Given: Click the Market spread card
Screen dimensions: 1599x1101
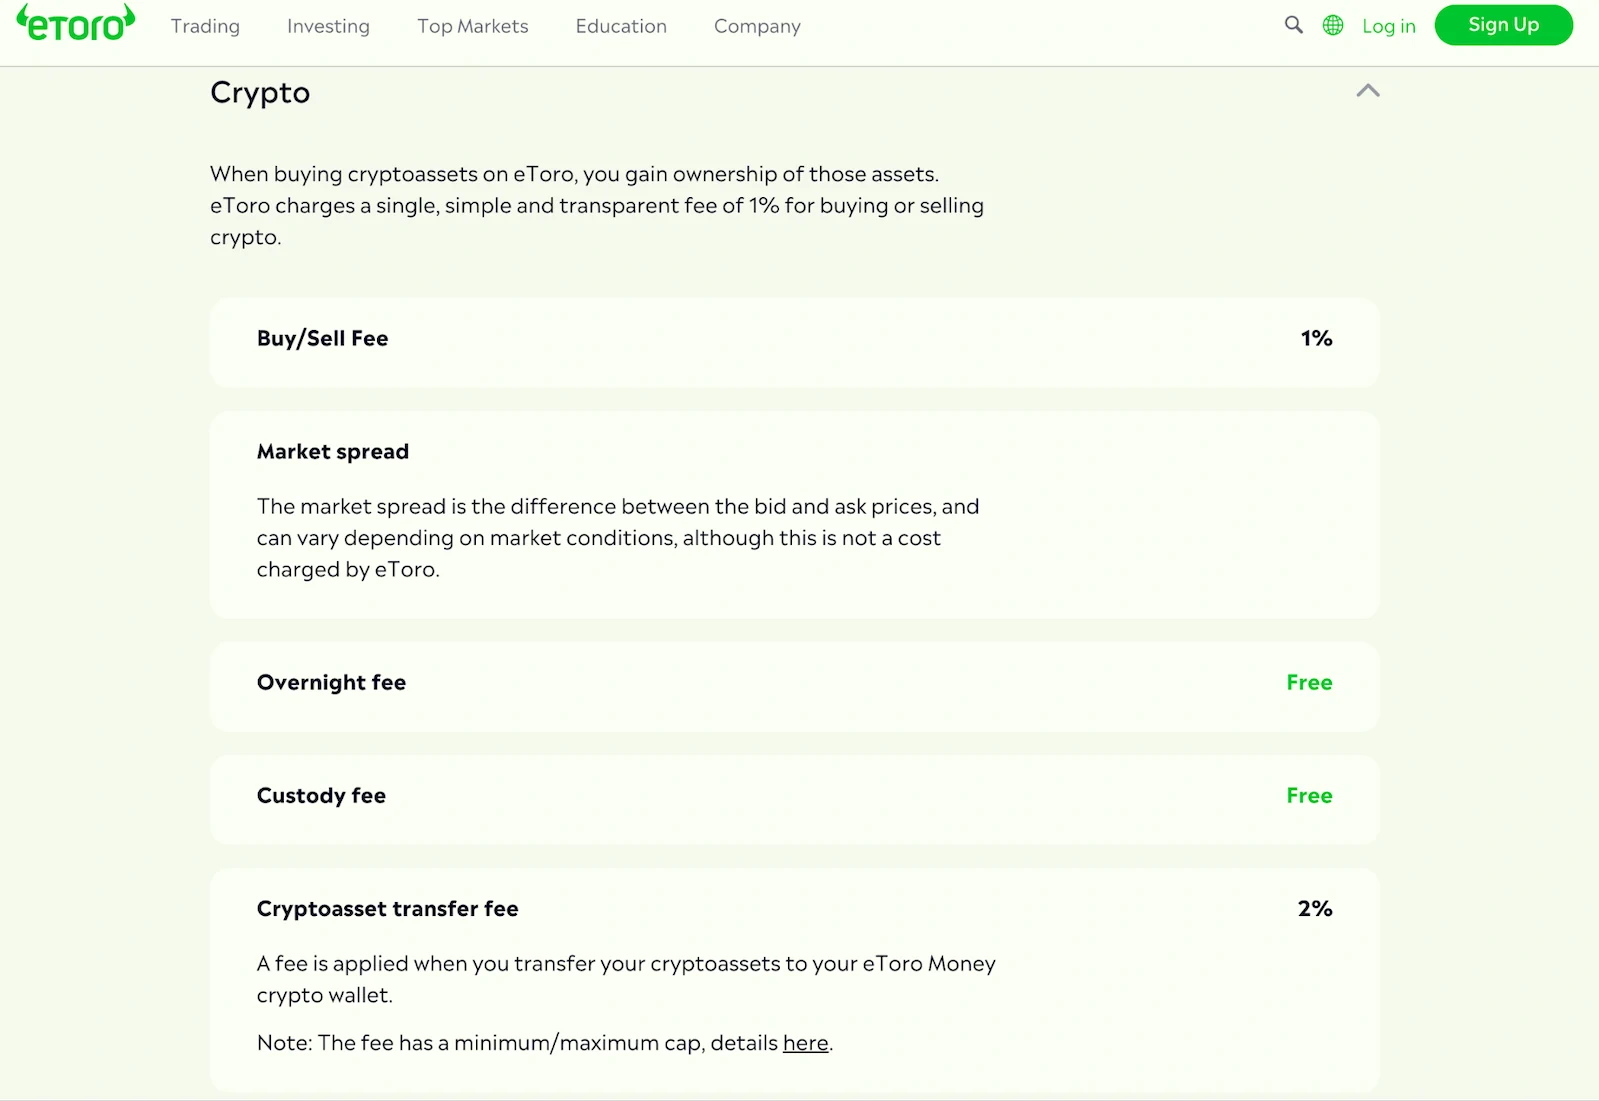Looking at the screenshot, I should pos(793,515).
